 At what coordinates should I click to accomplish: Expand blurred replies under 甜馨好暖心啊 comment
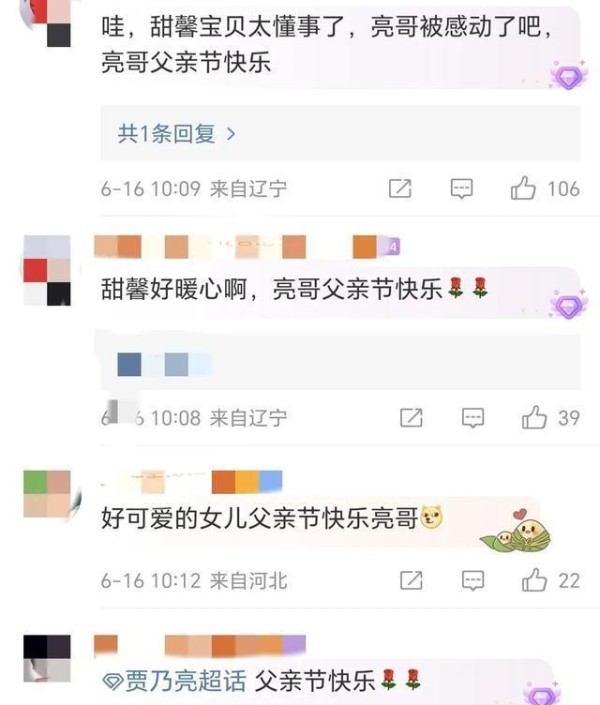pyautogui.click(x=340, y=362)
